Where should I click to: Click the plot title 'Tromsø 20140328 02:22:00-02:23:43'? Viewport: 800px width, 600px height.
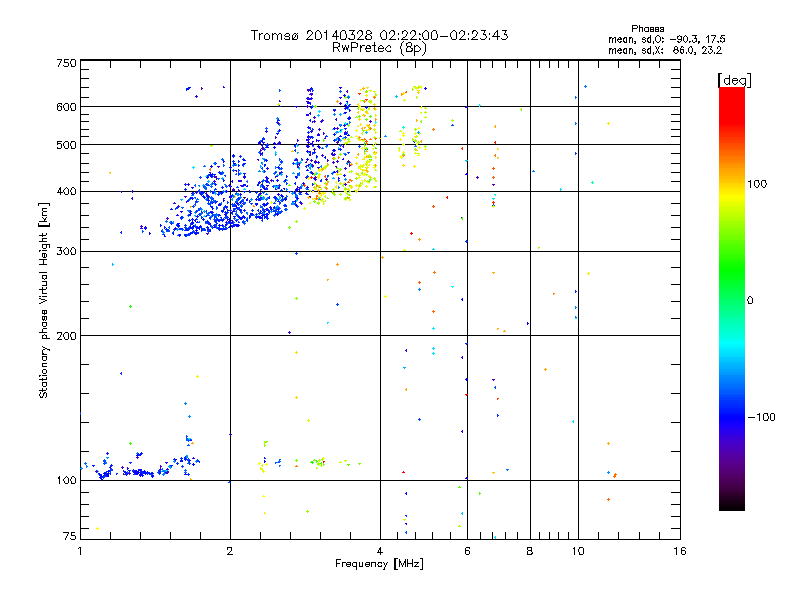tap(379, 35)
